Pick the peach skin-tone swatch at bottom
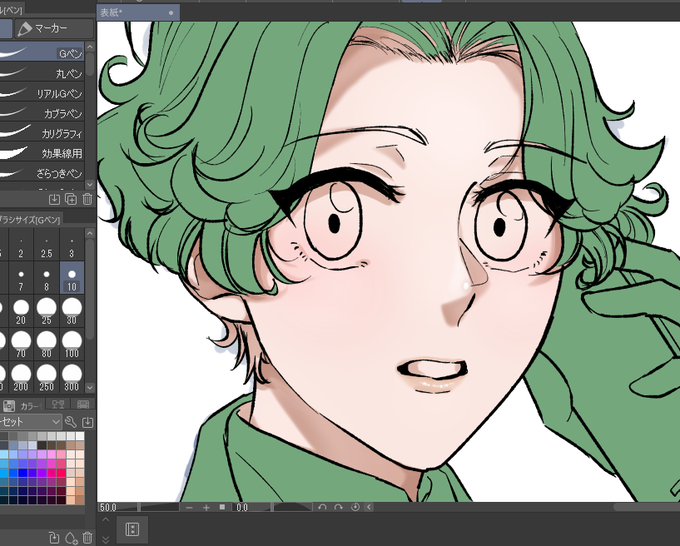Image resolution: width=680 pixels, height=546 pixels. point(70,500)
